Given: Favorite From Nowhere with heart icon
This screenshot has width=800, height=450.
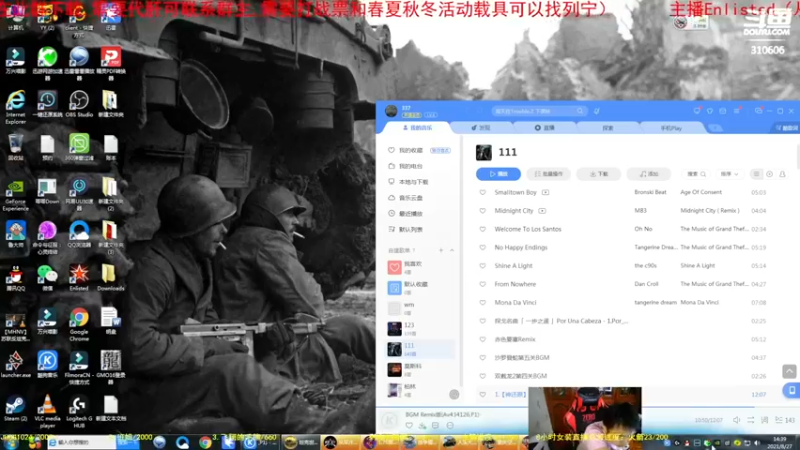Looking at the screenshot, I should pos(482,284).
